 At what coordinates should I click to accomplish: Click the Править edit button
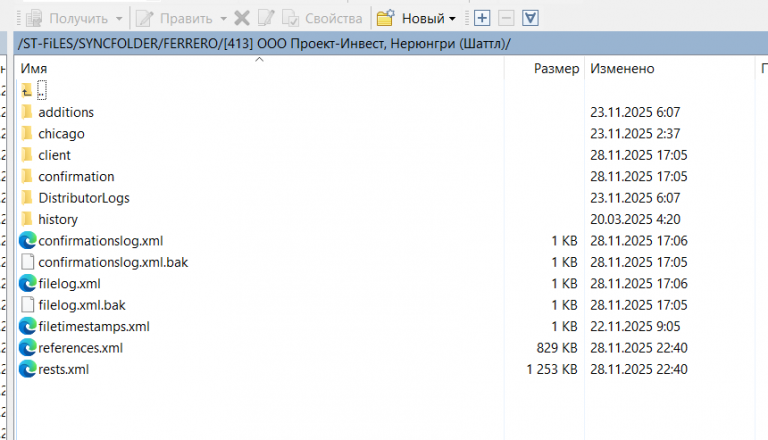tap(174, 19)
